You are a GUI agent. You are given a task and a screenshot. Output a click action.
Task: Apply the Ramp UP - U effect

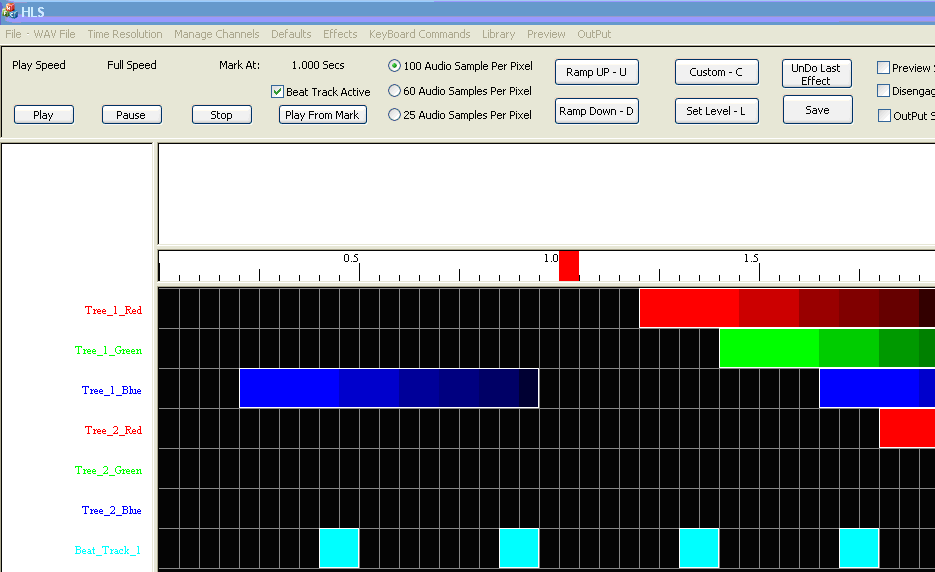[596, 72]
